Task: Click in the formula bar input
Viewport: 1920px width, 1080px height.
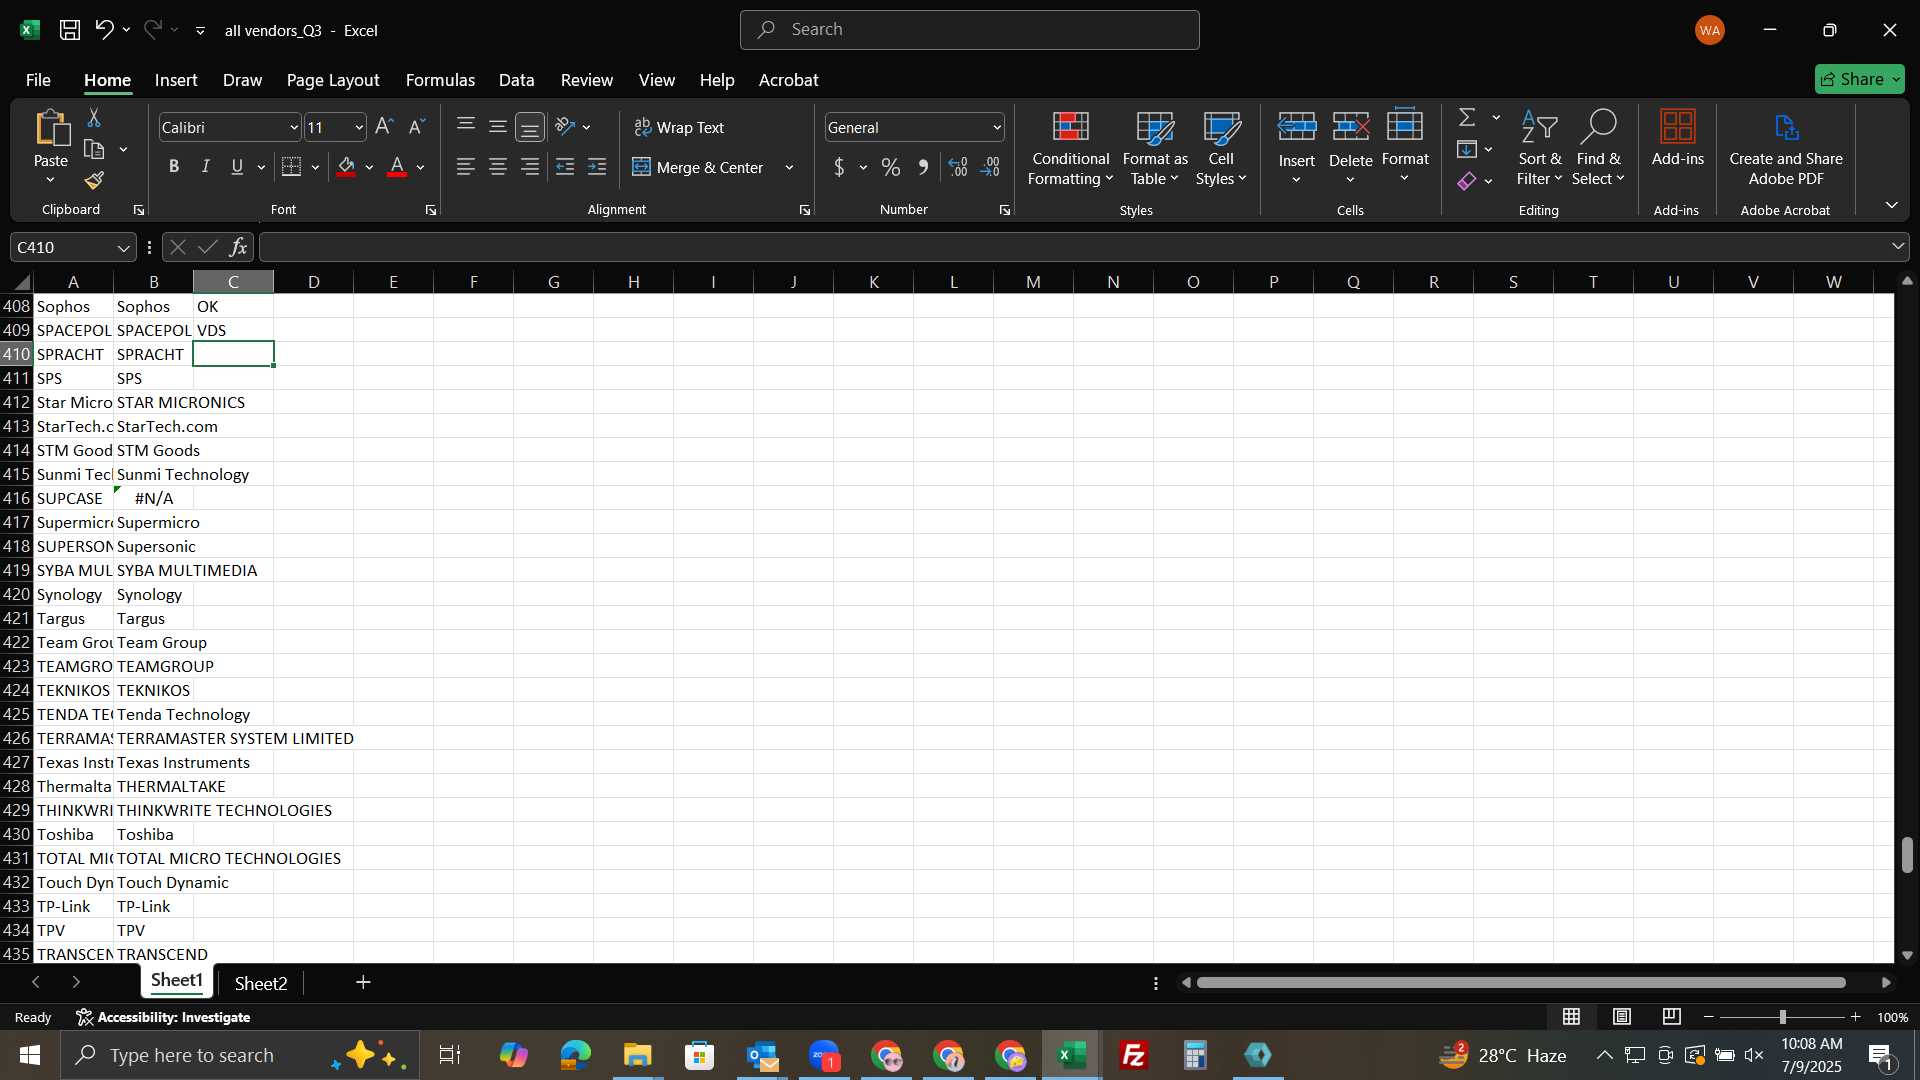Action: 1075,247
